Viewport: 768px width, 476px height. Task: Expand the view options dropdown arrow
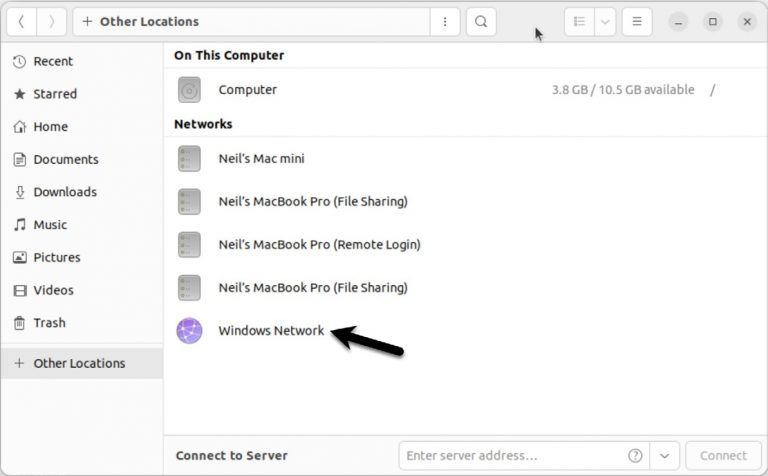(x=605, y=21)
